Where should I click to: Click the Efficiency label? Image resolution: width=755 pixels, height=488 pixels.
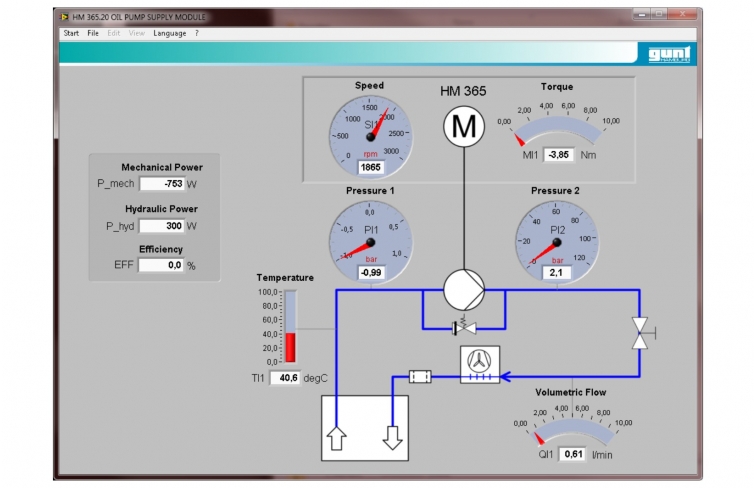[161, 249]
